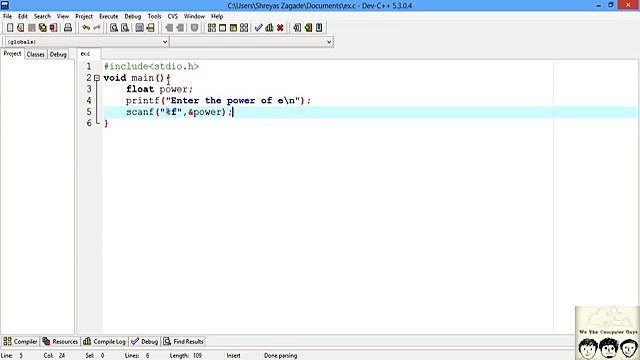Open the Execute menu

coord(109,16)
